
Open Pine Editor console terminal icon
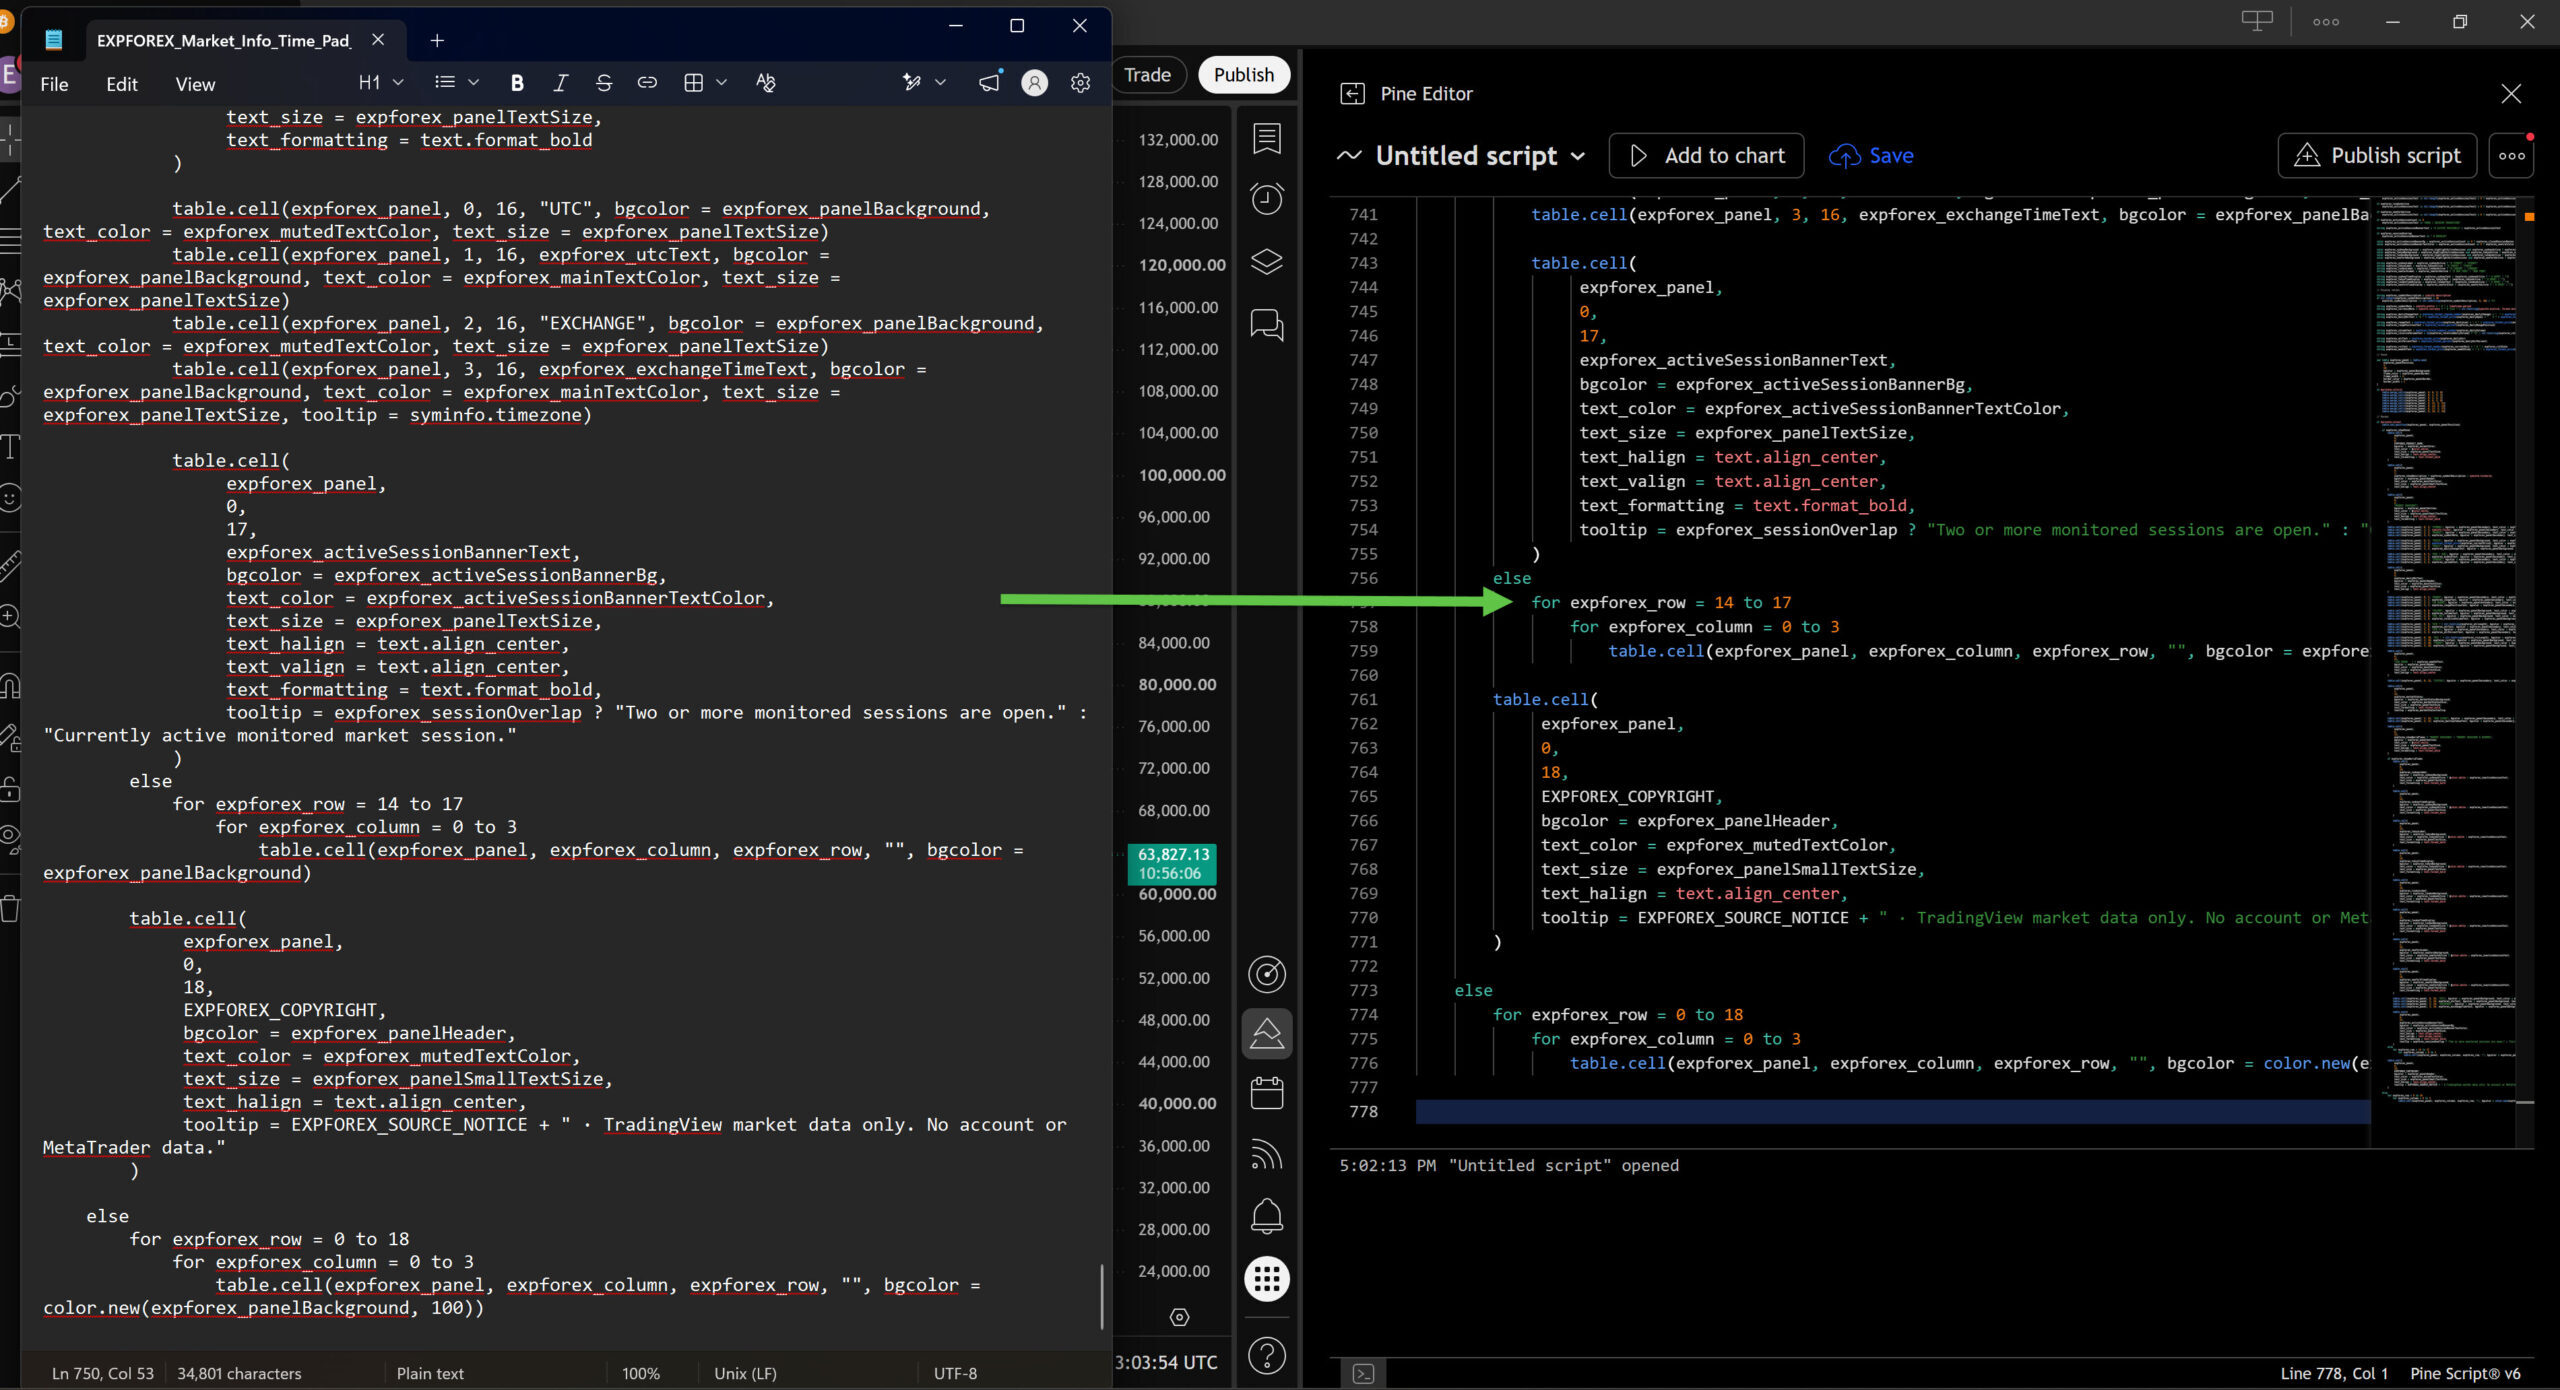(1363, 1374)
